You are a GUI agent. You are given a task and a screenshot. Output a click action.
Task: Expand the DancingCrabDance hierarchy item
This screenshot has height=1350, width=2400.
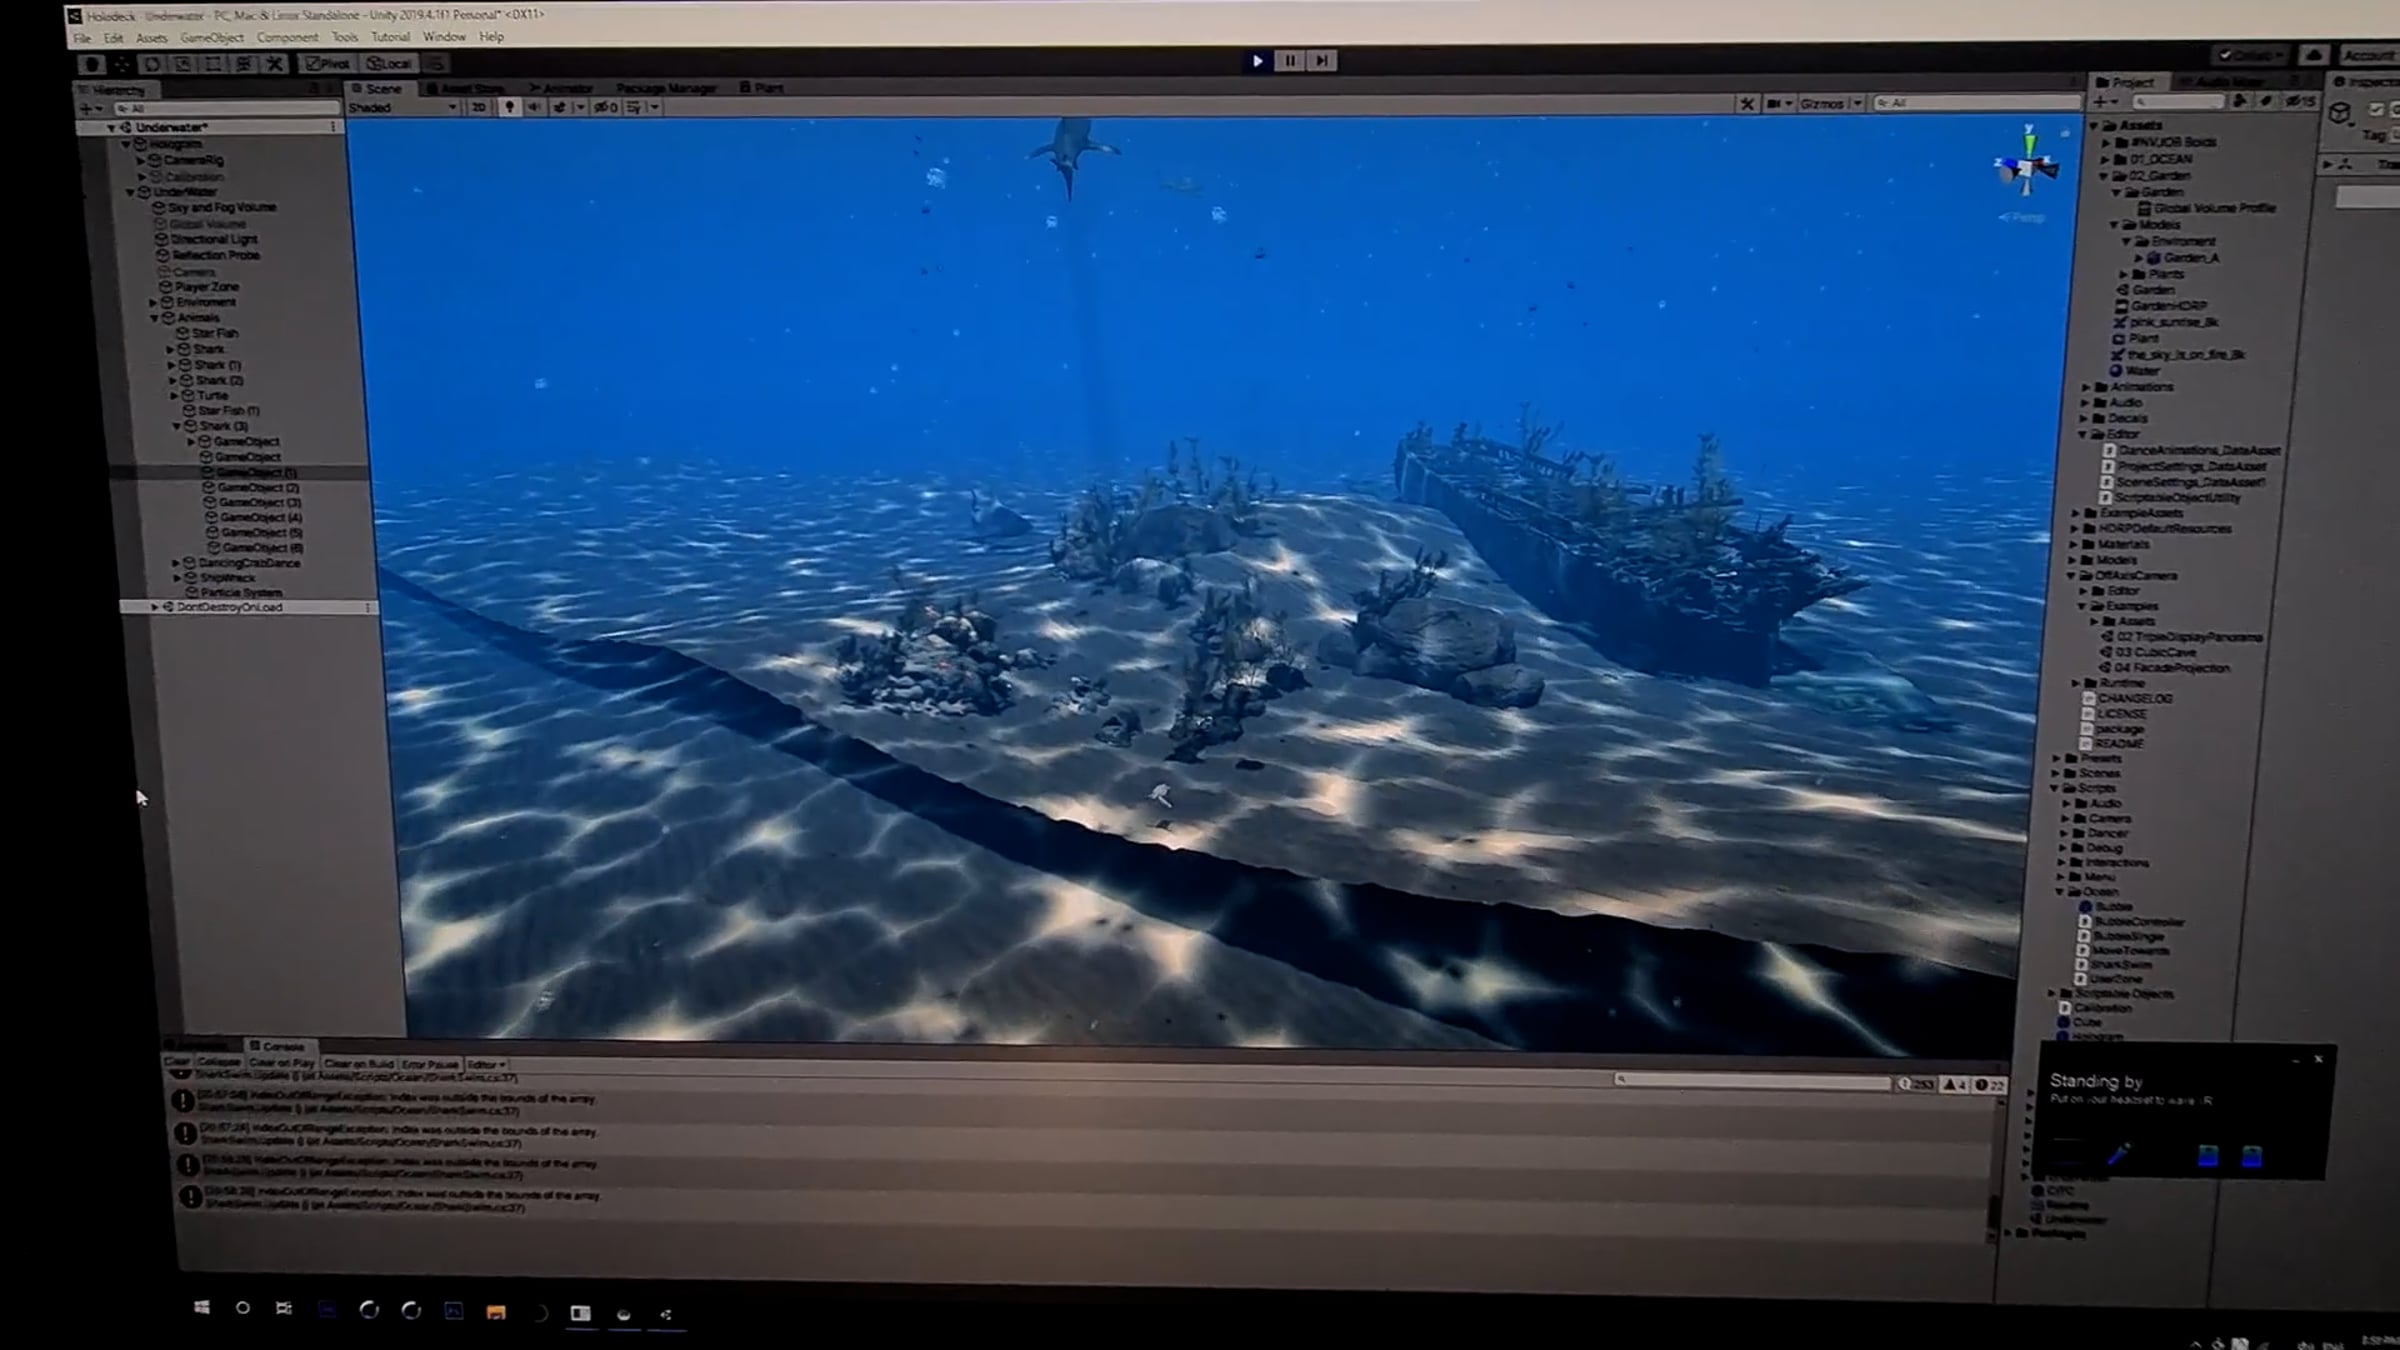[176, 563]
